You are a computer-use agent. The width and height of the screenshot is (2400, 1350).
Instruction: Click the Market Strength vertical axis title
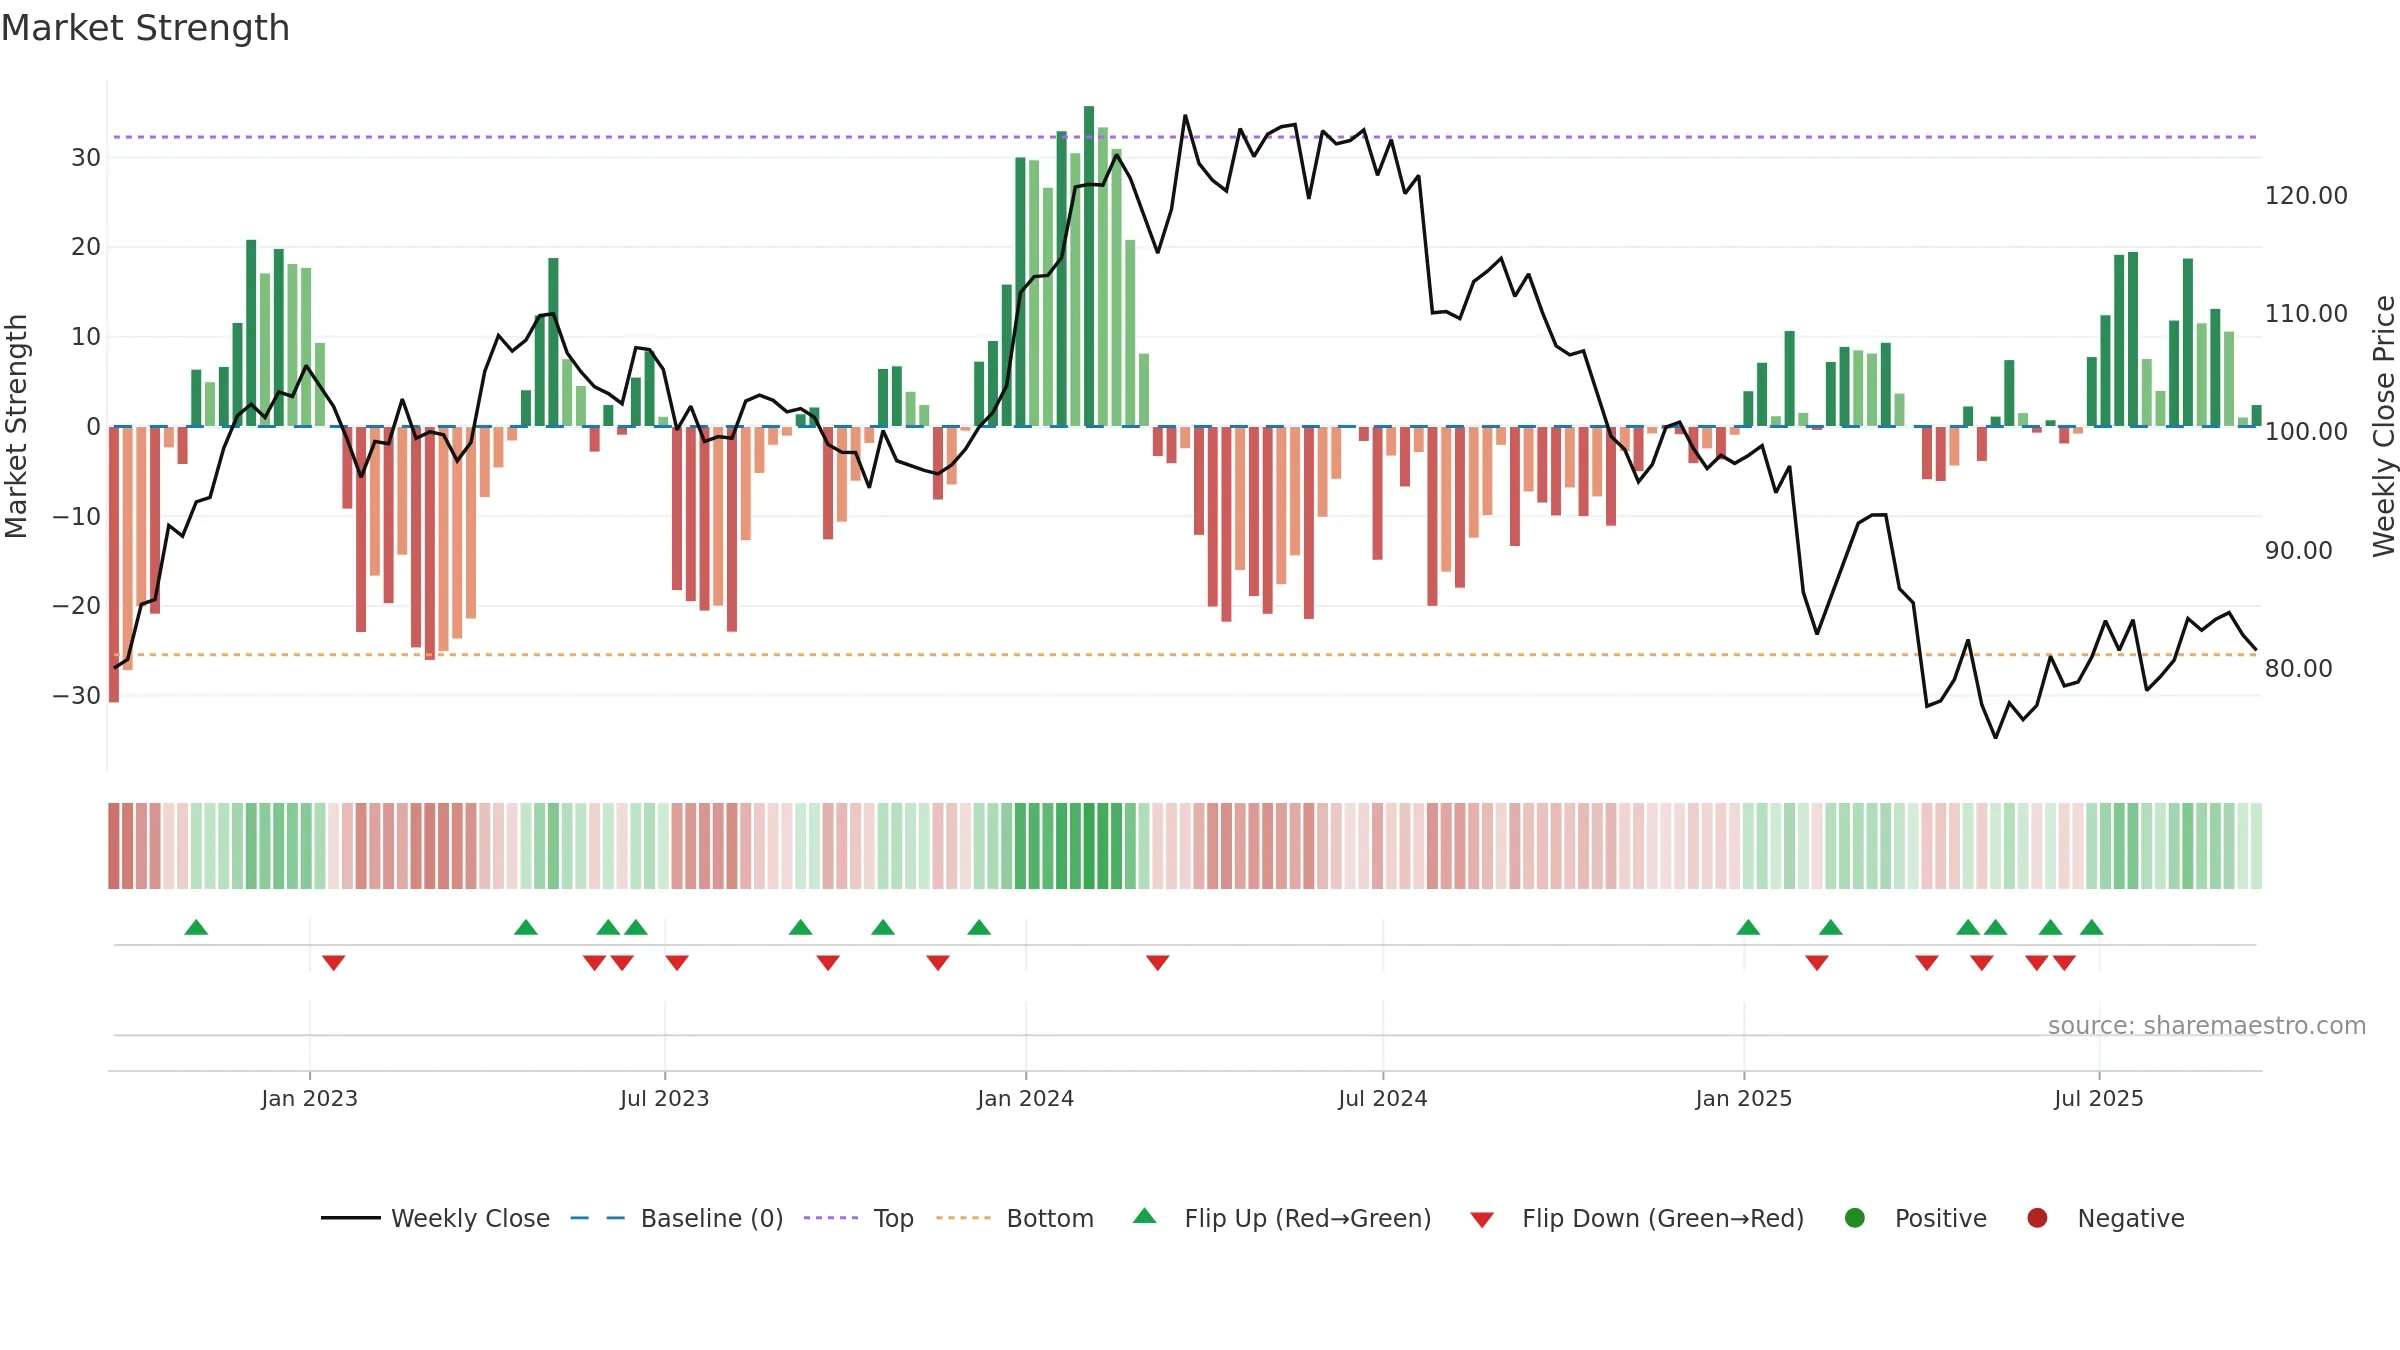[16, 426]
